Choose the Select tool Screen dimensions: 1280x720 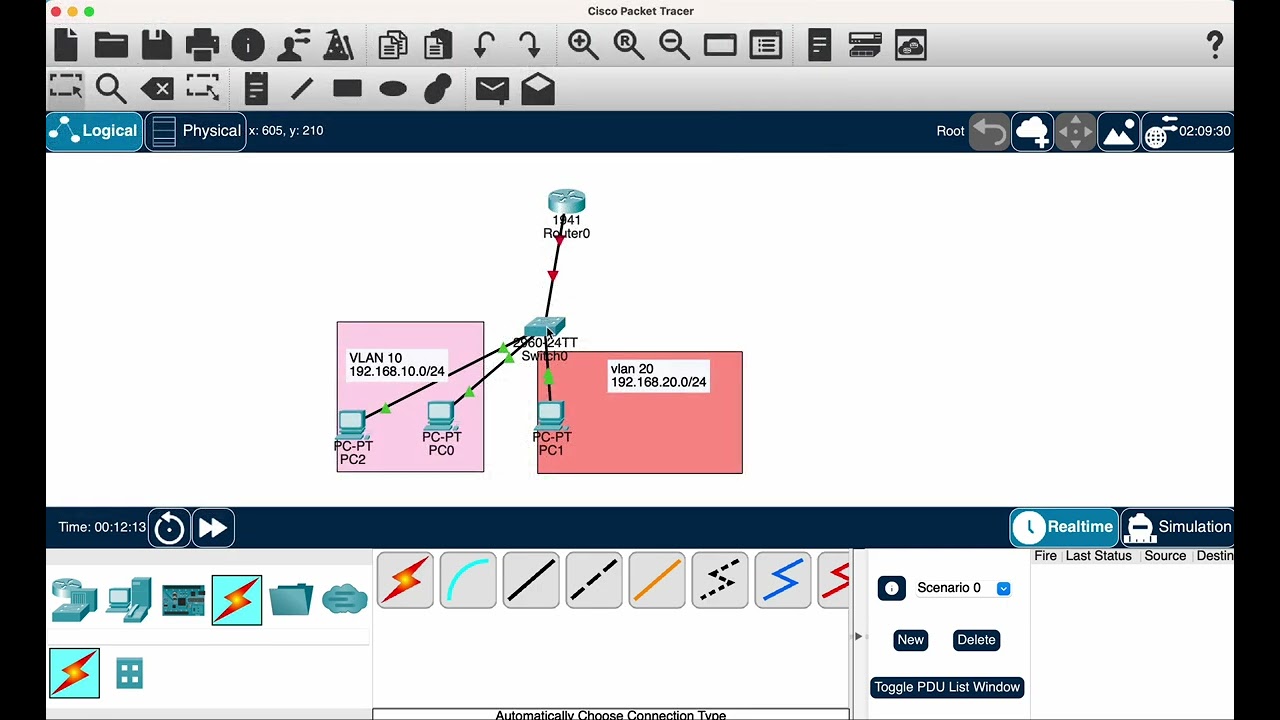click(66, 88)
